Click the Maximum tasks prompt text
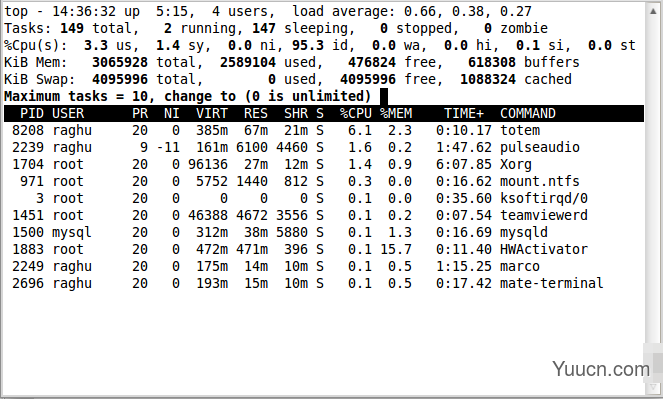 pos(187,96)
